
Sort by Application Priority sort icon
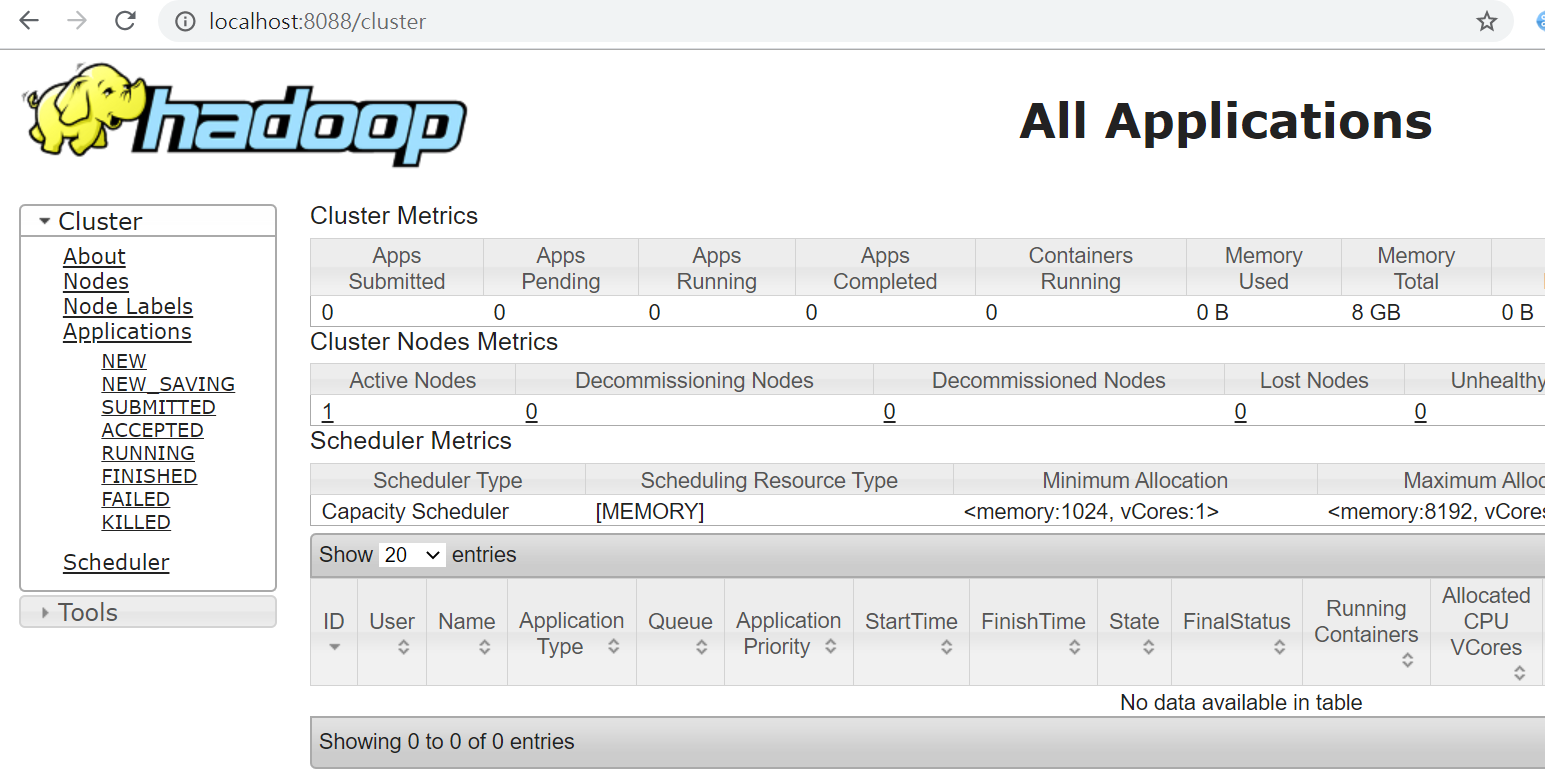tap(831, 647)
